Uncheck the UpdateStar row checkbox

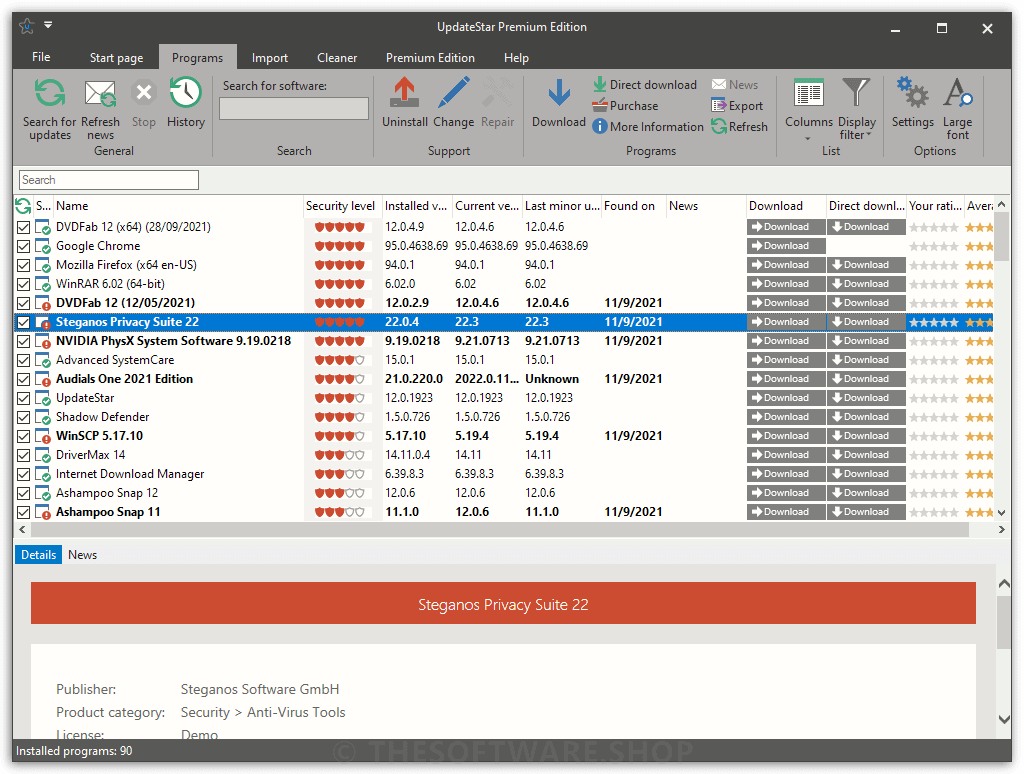coord(24,398)
